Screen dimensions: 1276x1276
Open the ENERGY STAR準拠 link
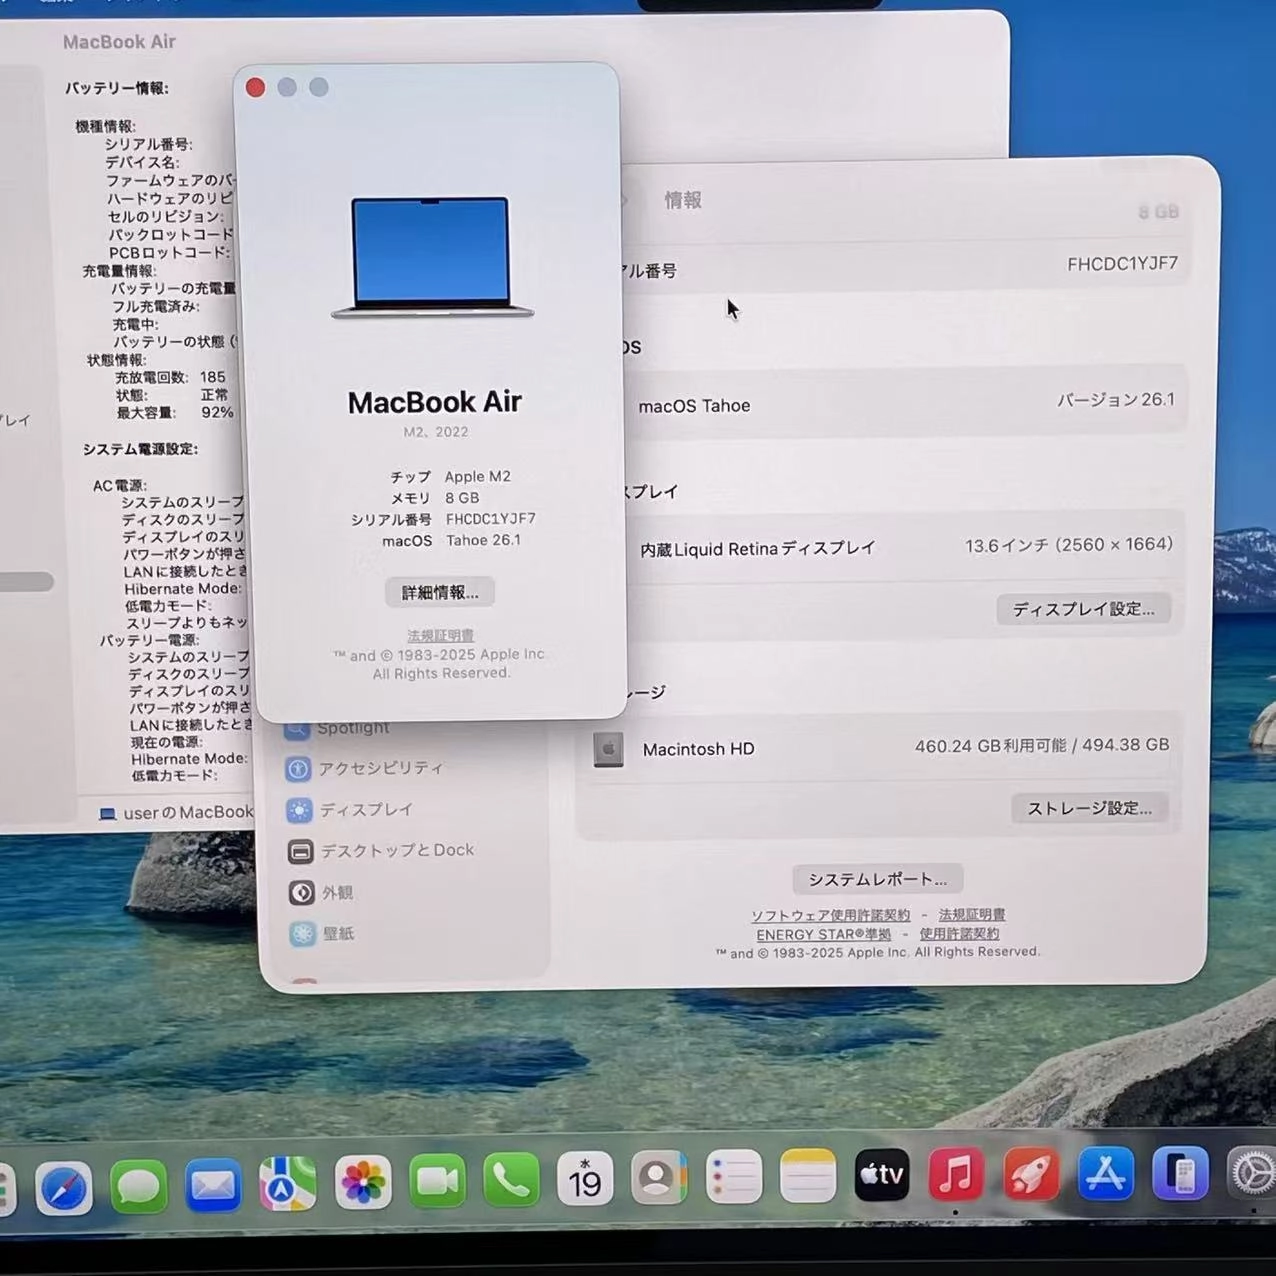(823, 934)
